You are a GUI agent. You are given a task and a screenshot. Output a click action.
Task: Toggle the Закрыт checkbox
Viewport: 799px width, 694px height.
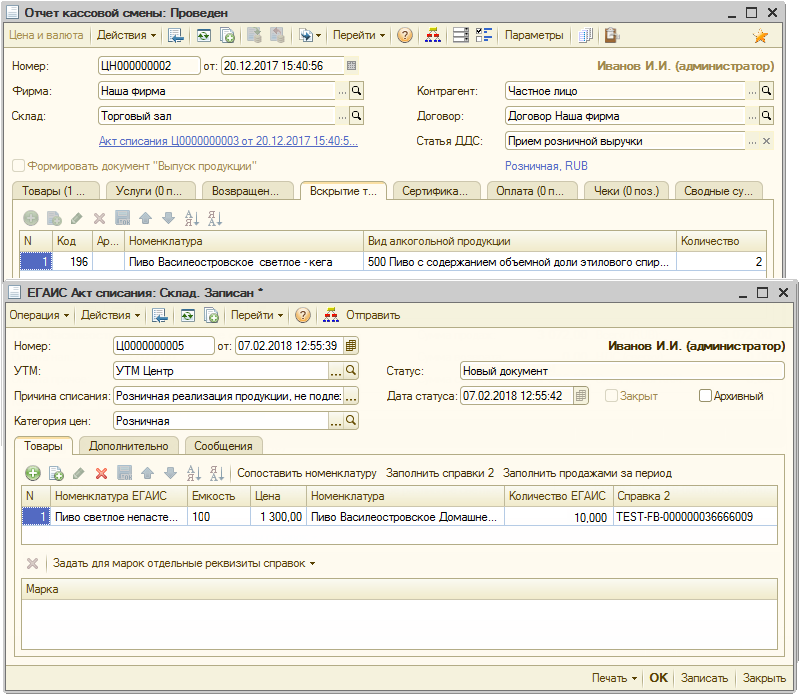tap(612, 396)
